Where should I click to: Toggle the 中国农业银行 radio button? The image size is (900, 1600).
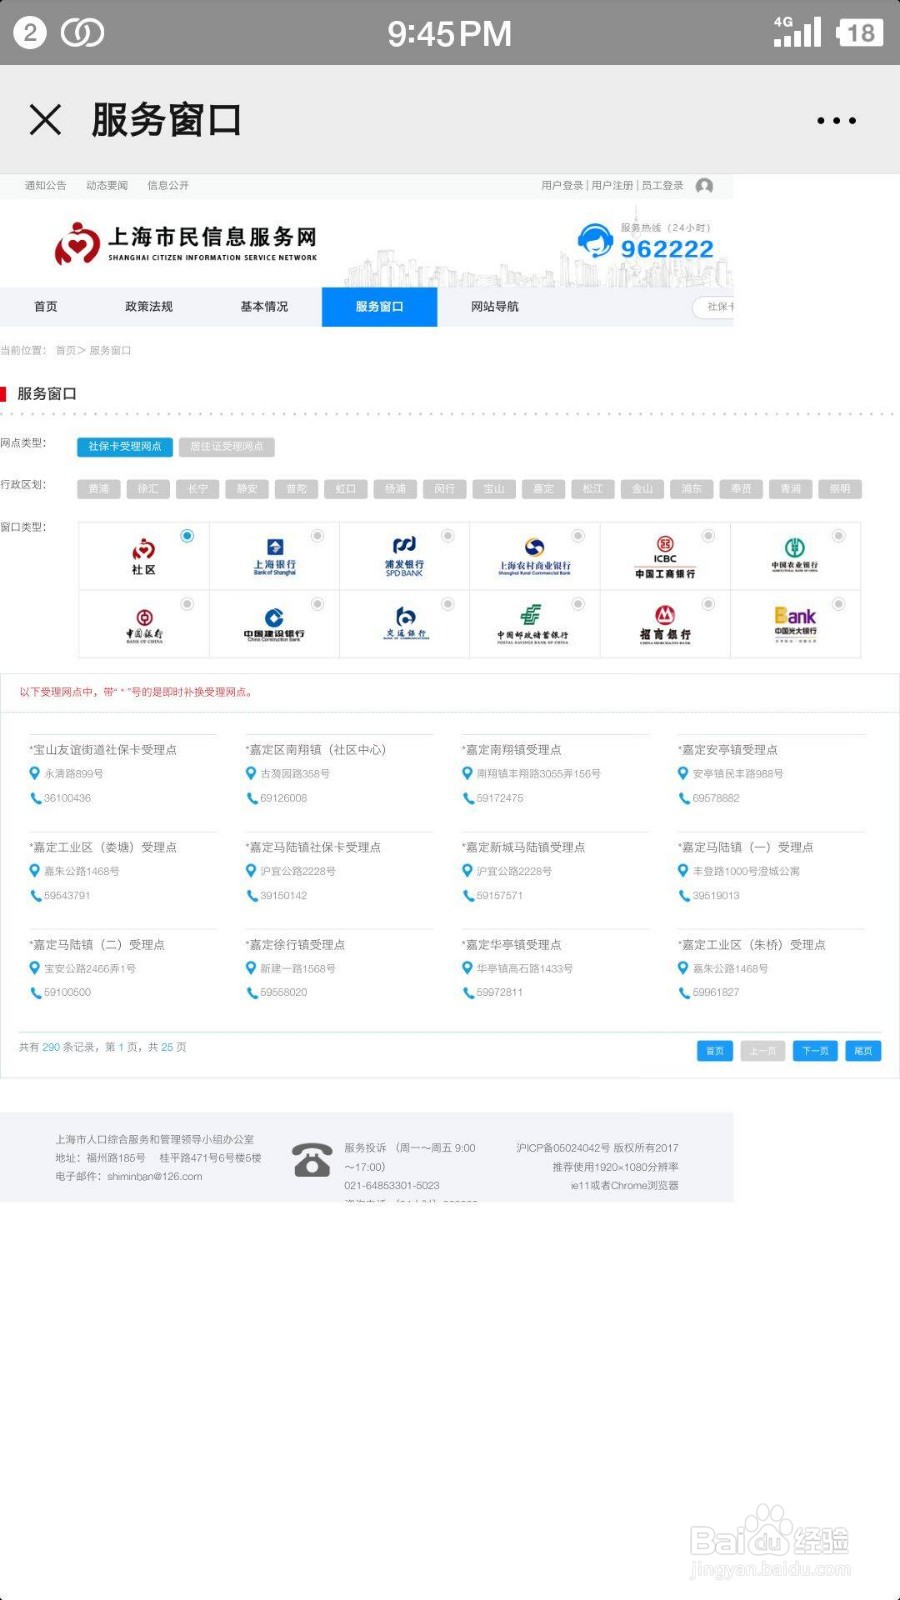coord(839,536)
